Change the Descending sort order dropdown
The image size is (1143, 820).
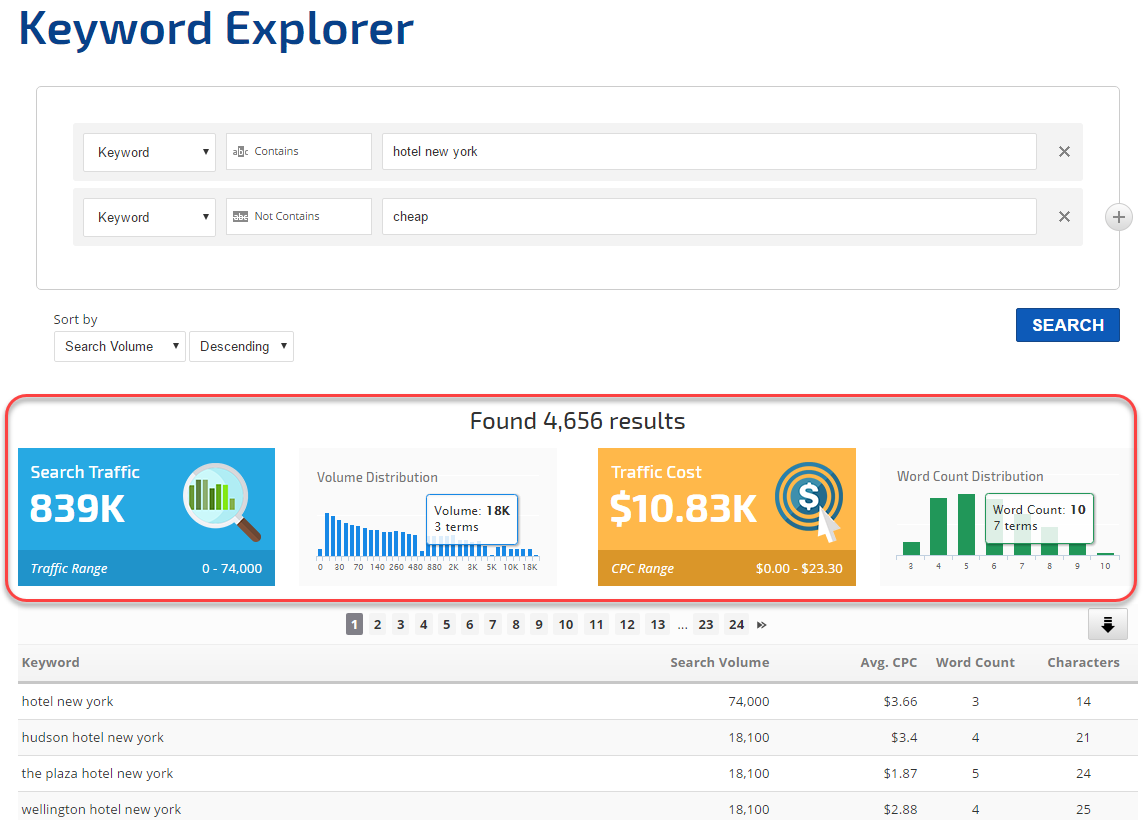[x=241, y=346]
